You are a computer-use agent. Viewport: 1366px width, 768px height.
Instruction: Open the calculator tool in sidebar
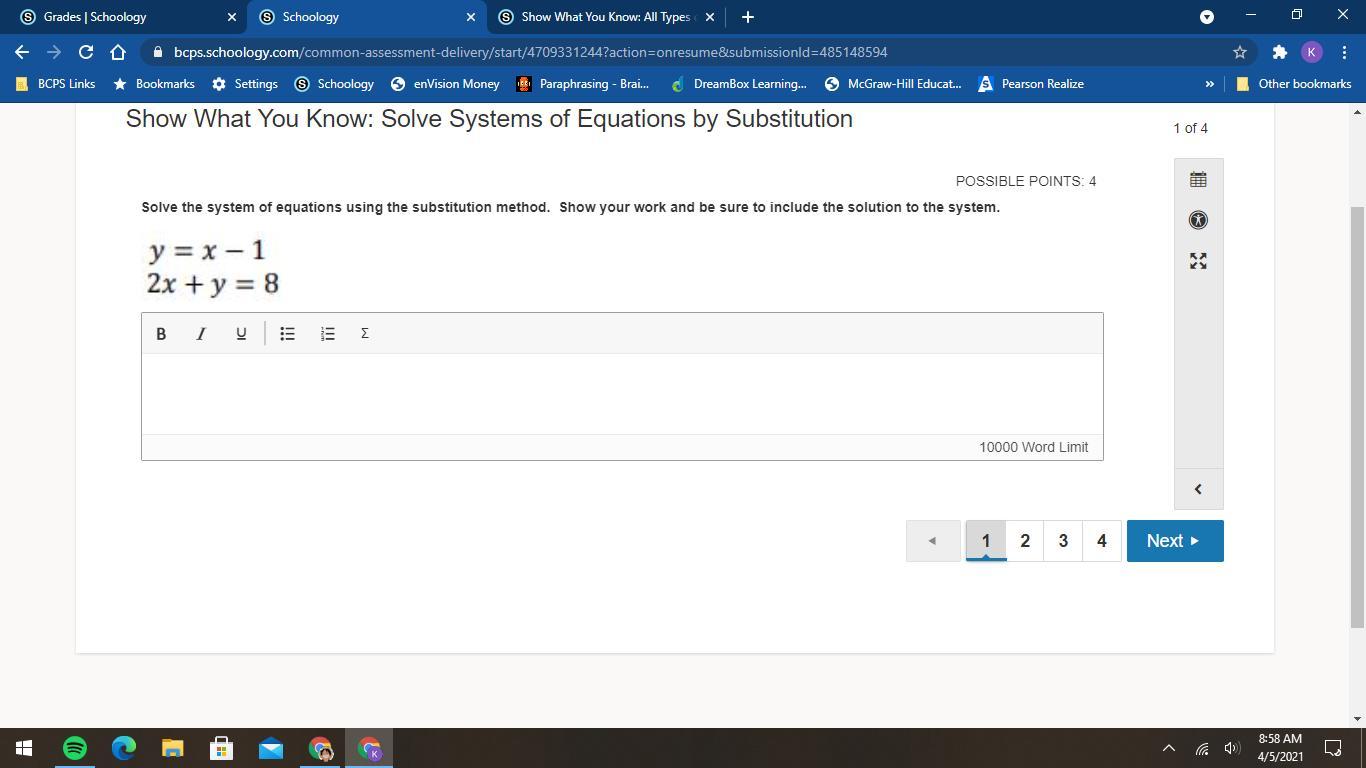click(1198, 180)
